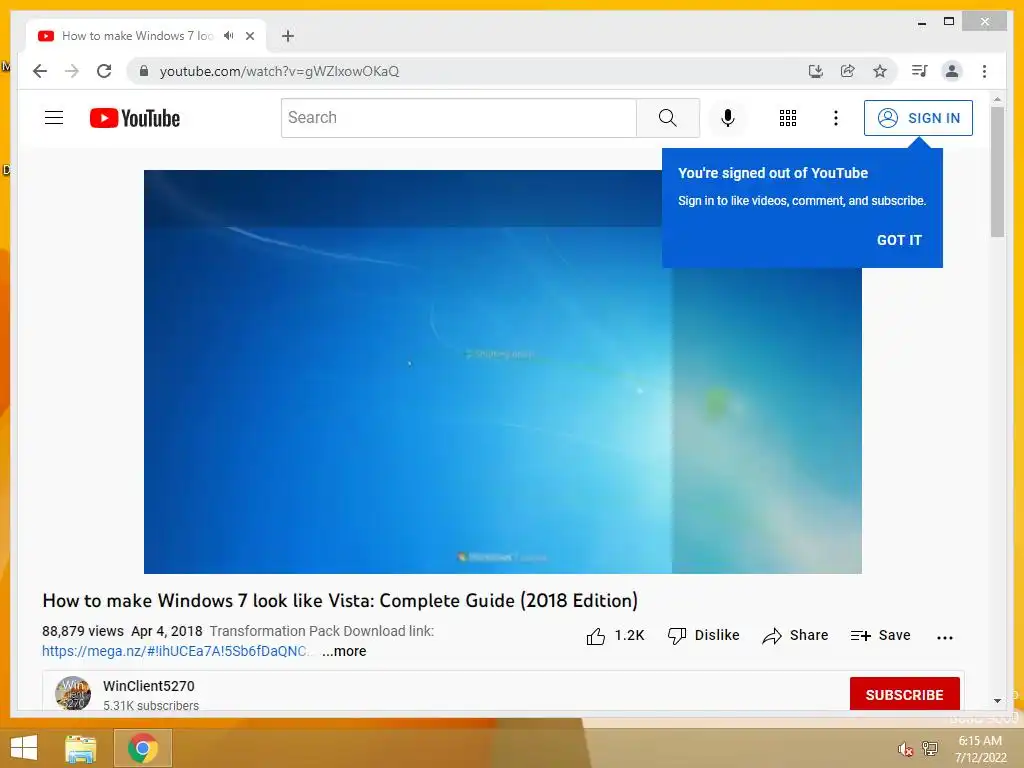1024x768 pixels.
Task: Click the vertical scrollbar thumb
Action: (x=997, y=172)
